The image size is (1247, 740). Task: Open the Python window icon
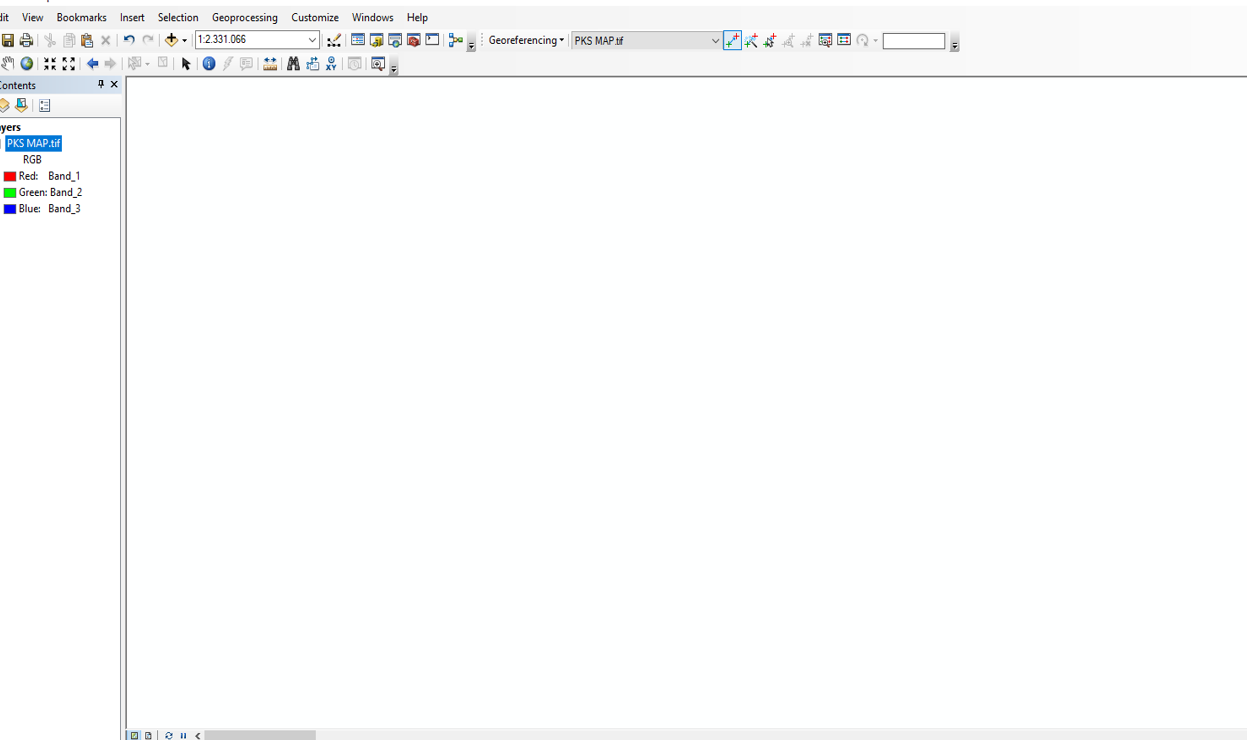[x=432, y=41]
